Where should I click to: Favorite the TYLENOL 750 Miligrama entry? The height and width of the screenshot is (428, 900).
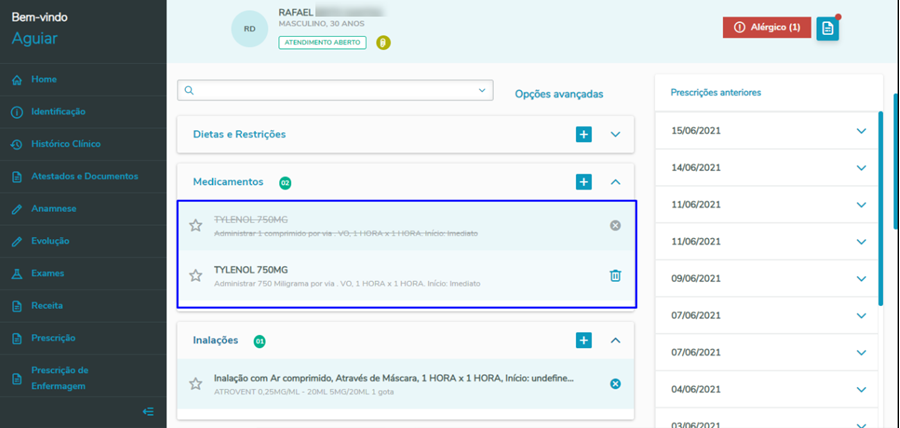coord(196,275)
